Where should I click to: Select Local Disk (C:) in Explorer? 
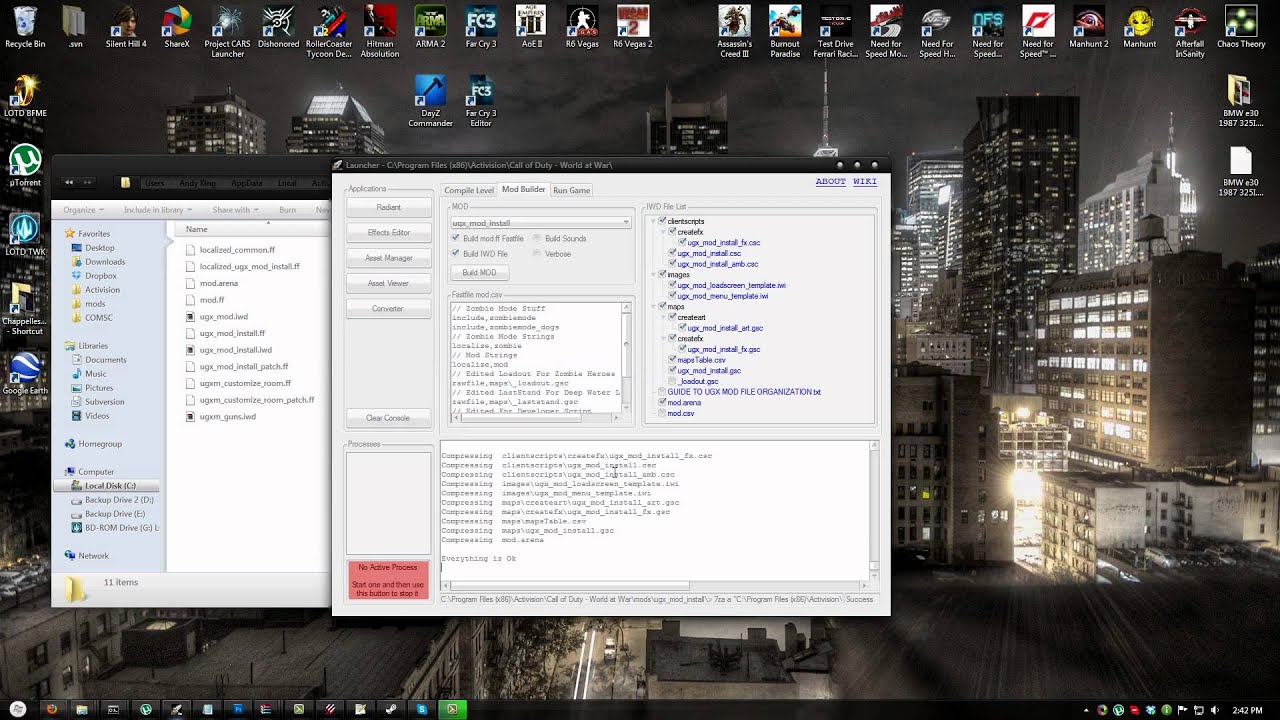tap(110, 486)
